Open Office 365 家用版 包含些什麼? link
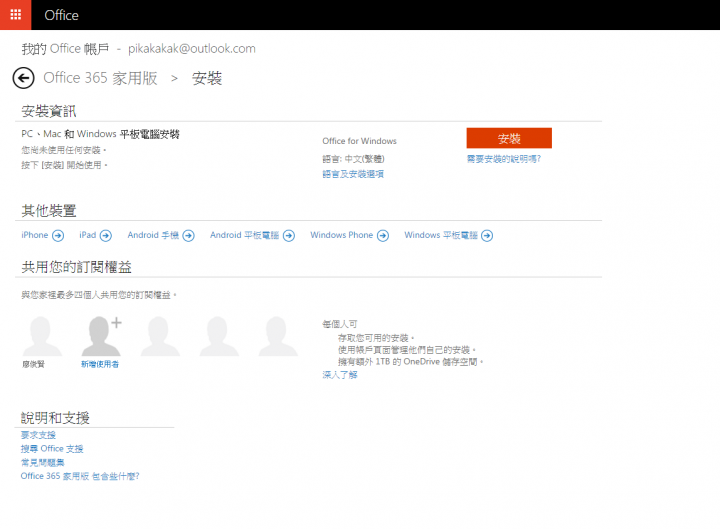Viewport: 720px width, 529px height. pyautogui.click(x=80, y=476)
